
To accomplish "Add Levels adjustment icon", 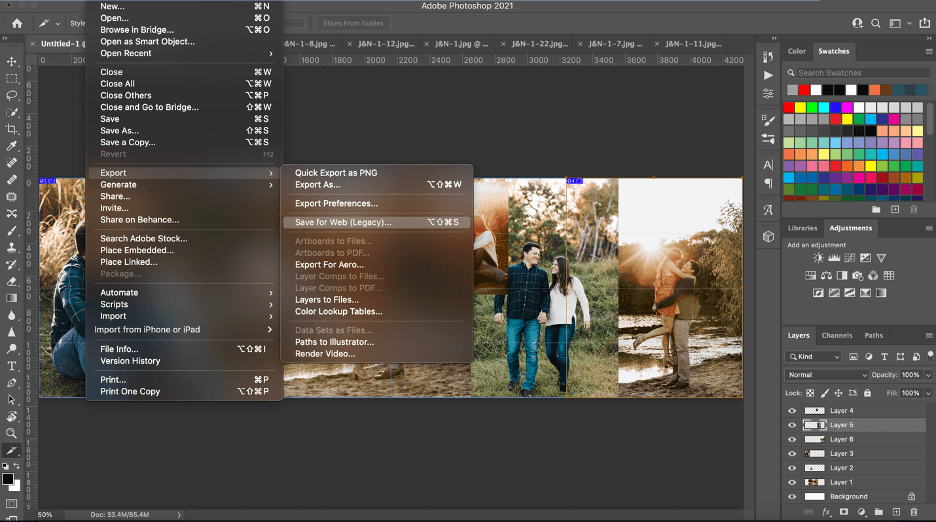I will (834, 258).
